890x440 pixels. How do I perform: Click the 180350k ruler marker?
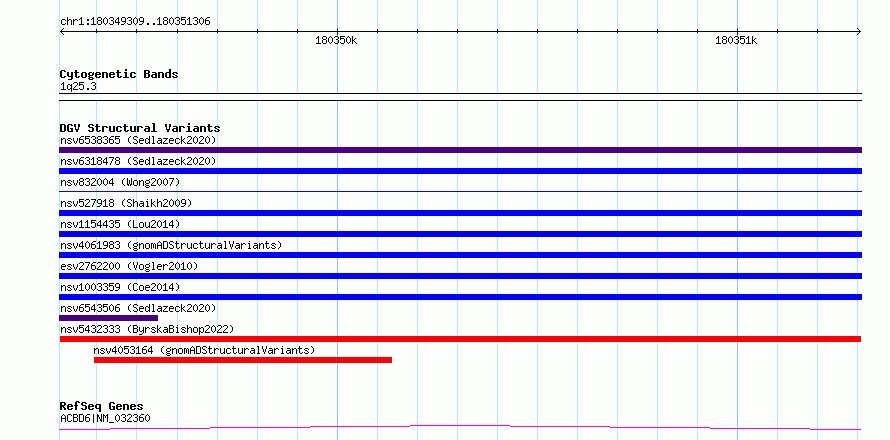(x=337, y=40)
